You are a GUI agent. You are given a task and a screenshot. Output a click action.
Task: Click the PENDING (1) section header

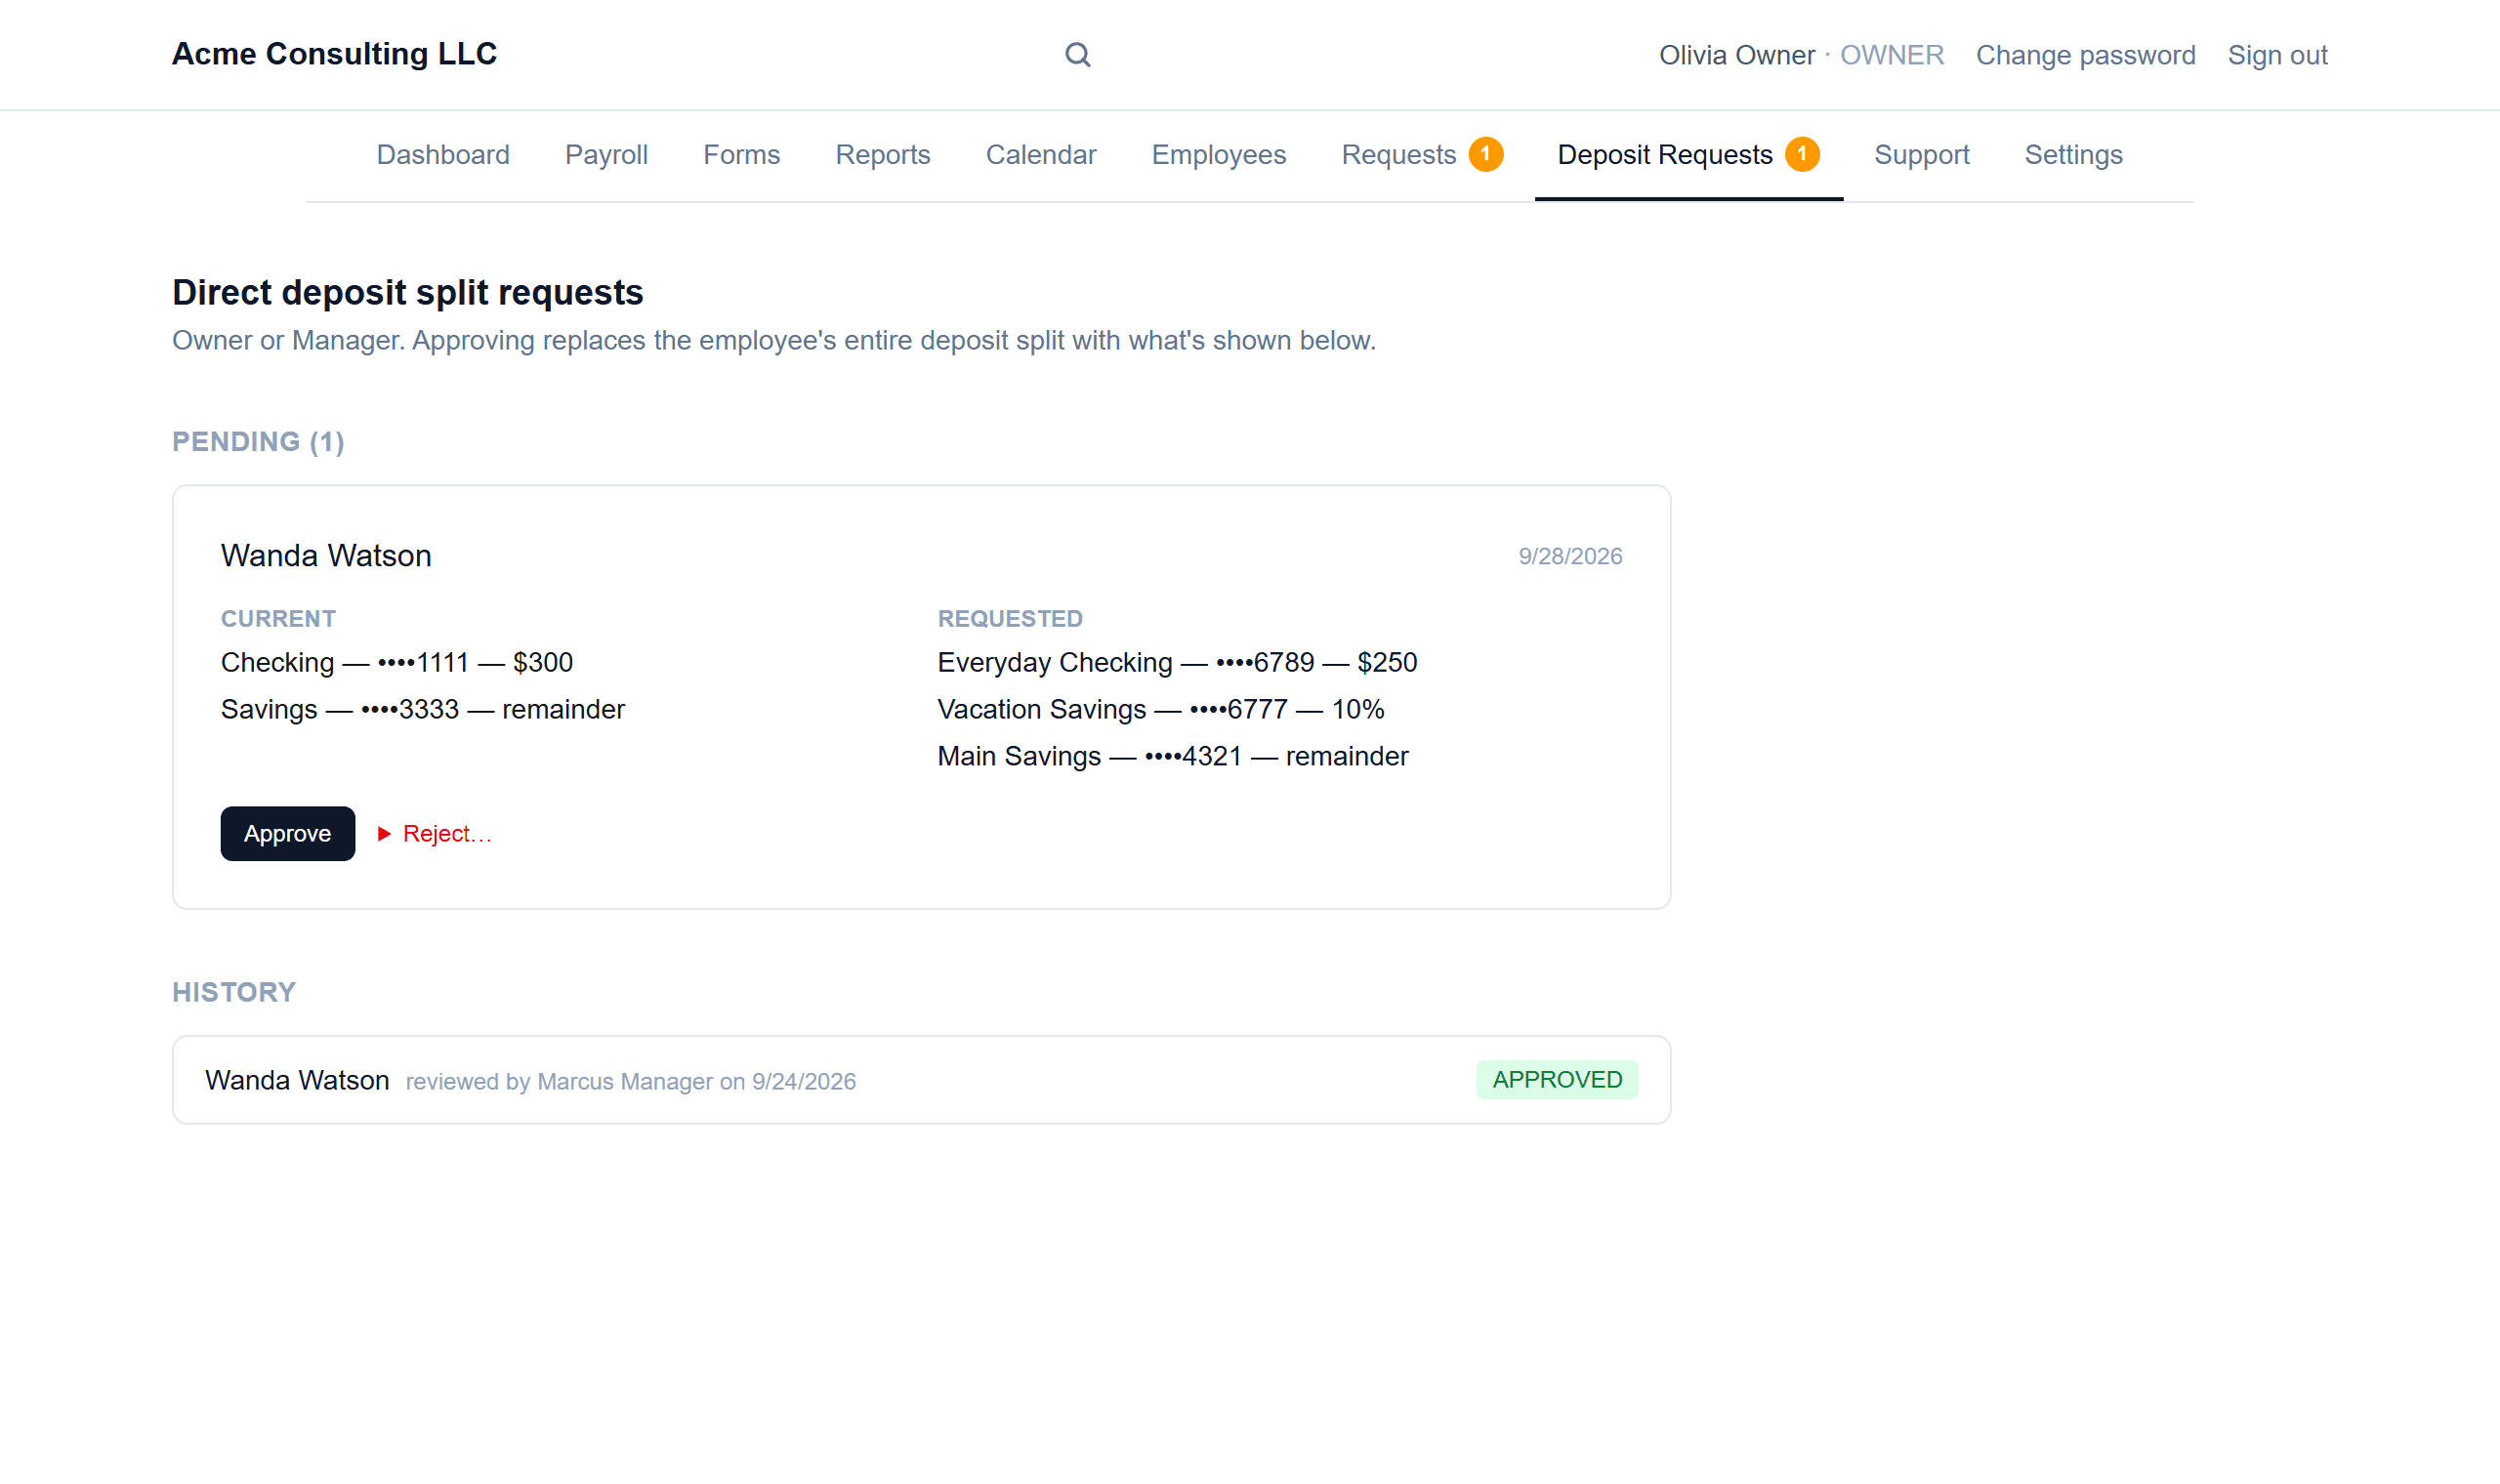point(258,441)
